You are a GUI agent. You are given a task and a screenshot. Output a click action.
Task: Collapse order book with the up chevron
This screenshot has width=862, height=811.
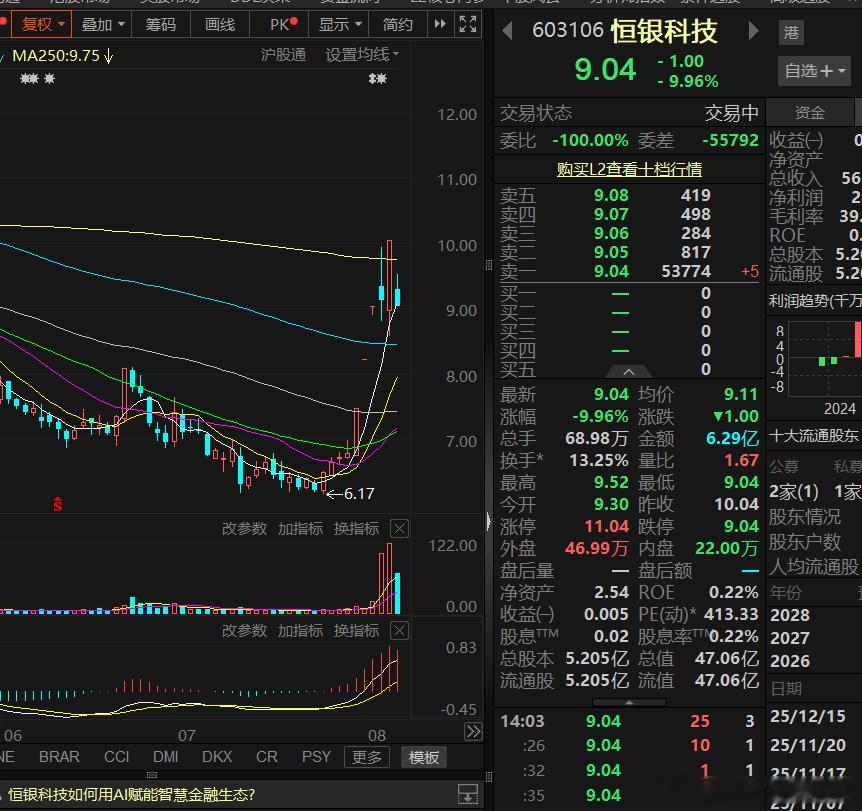pos(629,372)
